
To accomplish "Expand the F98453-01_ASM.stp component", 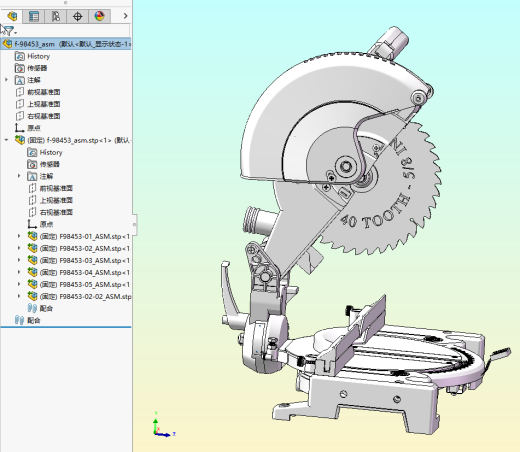I will (19, 236).
